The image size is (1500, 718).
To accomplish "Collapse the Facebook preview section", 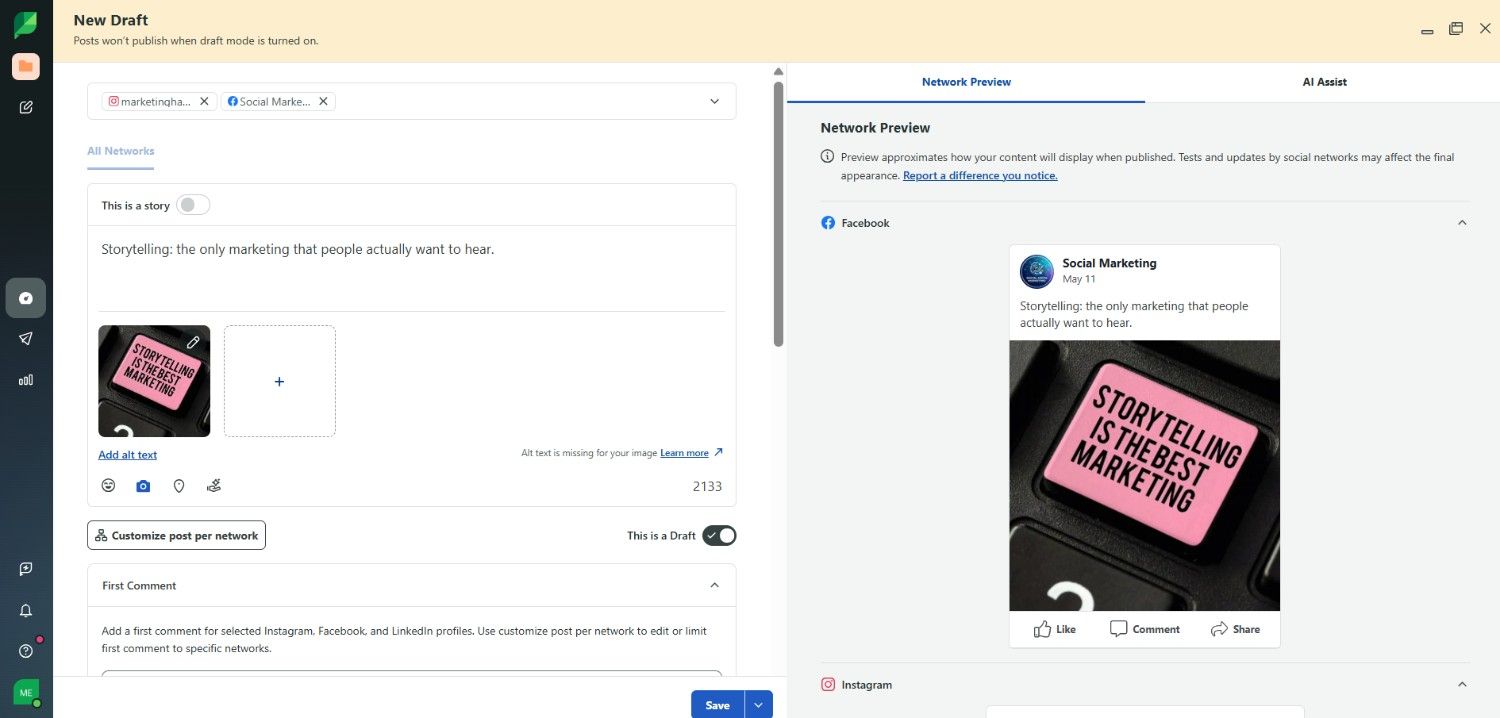I will [1462, 222].
